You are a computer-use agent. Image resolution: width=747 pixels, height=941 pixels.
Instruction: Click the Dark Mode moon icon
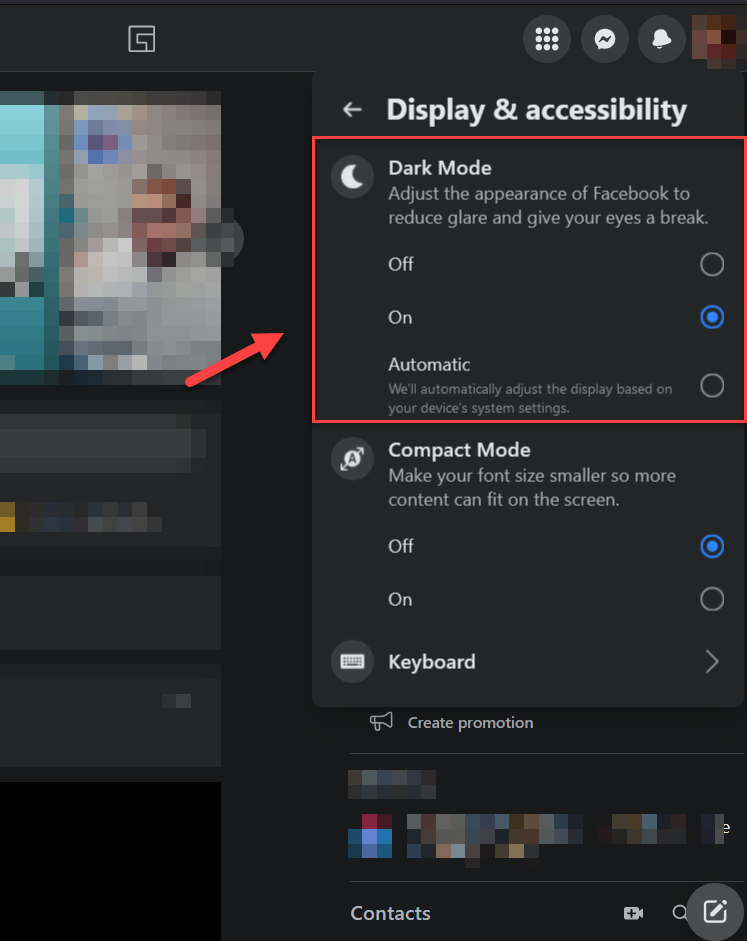[x=352, y=177]
